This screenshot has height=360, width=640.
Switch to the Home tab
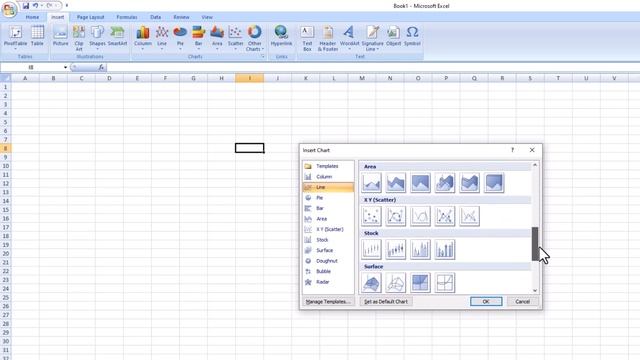coord(32,17)
